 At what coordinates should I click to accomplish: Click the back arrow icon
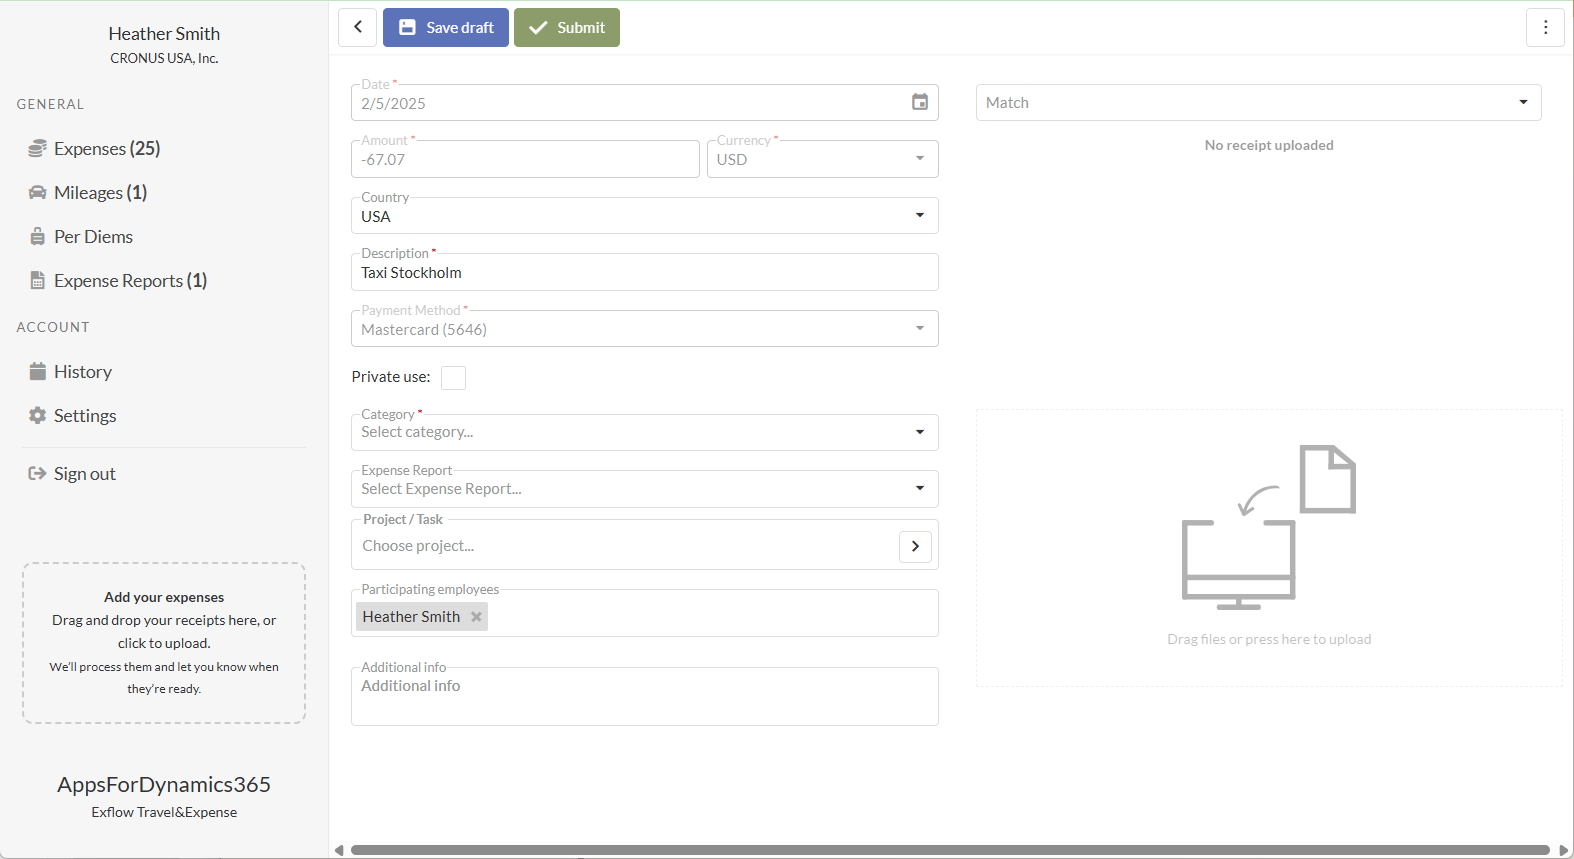(x=358, y=28)
